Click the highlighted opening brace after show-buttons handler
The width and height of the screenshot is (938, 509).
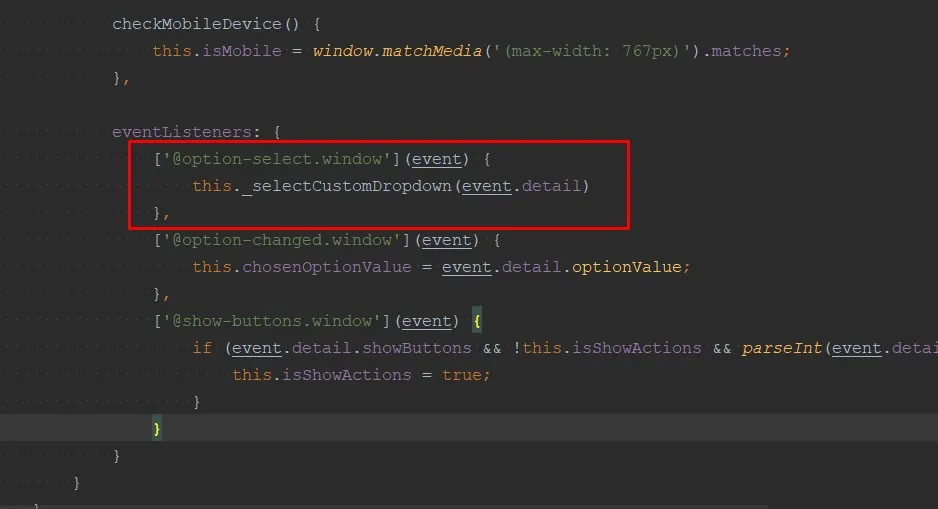click(478, 321)
